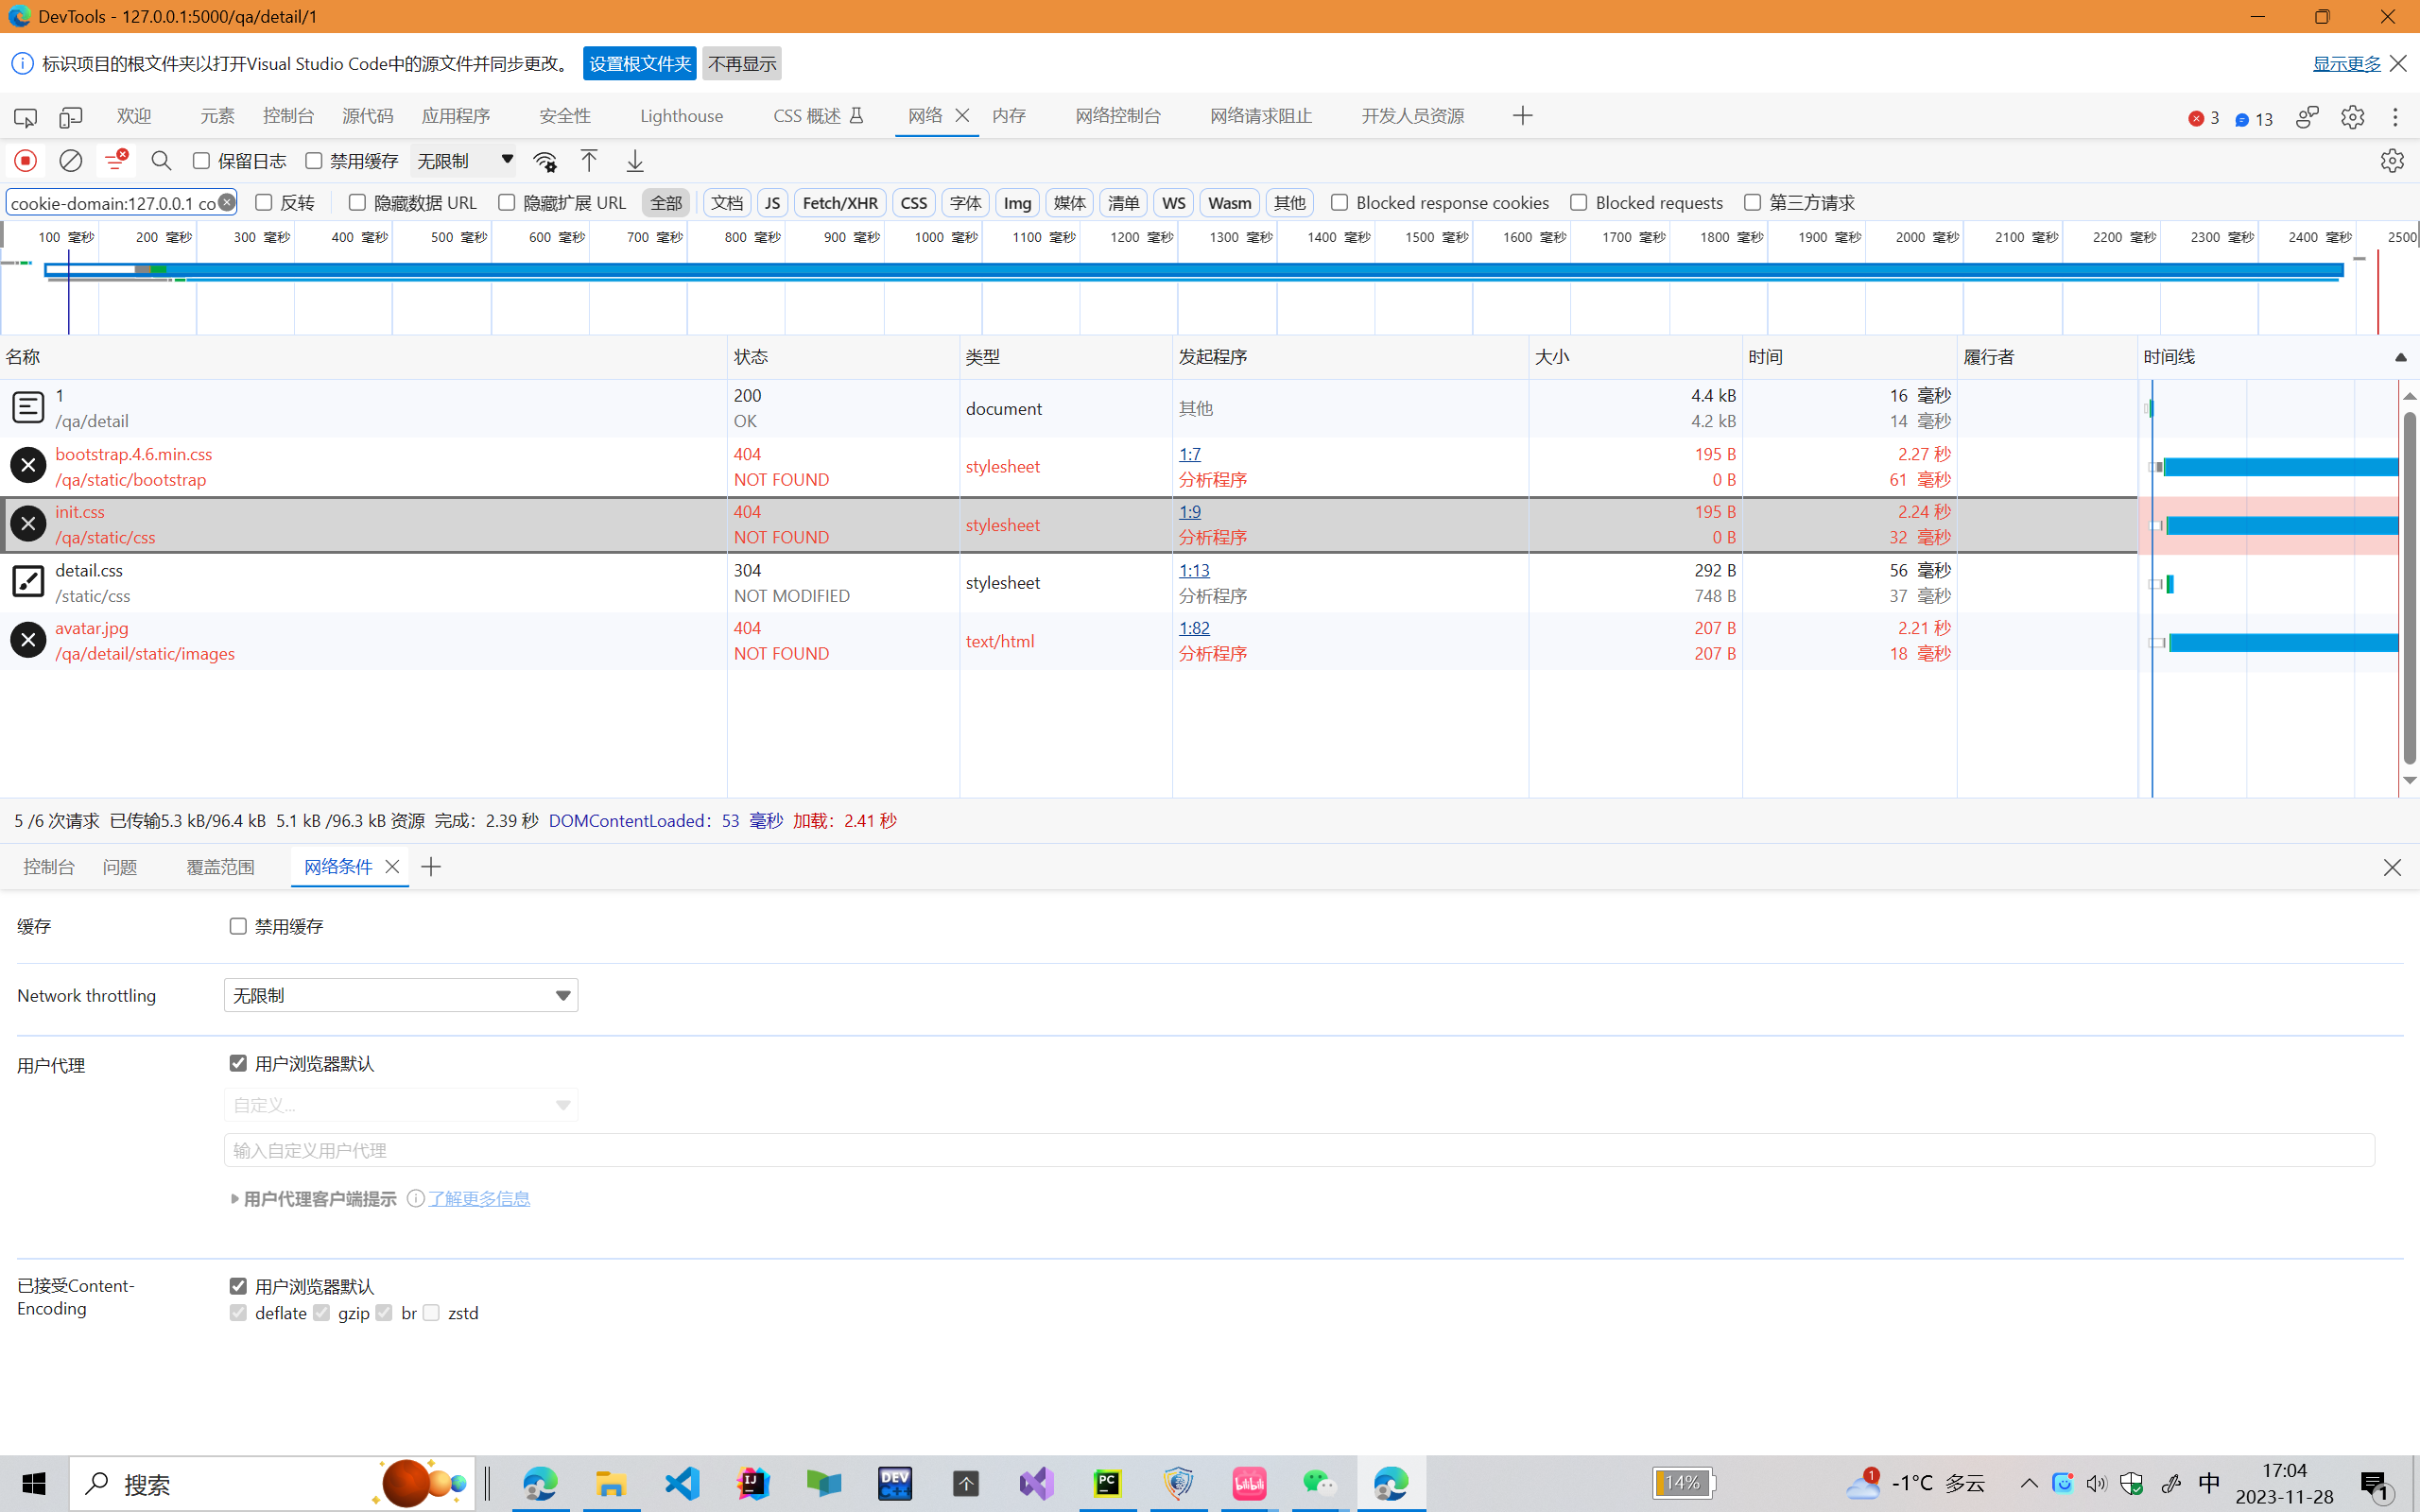The image size is (2420, 1512).
Task: Toggle the device emulation icon
Action: (71, 117)
